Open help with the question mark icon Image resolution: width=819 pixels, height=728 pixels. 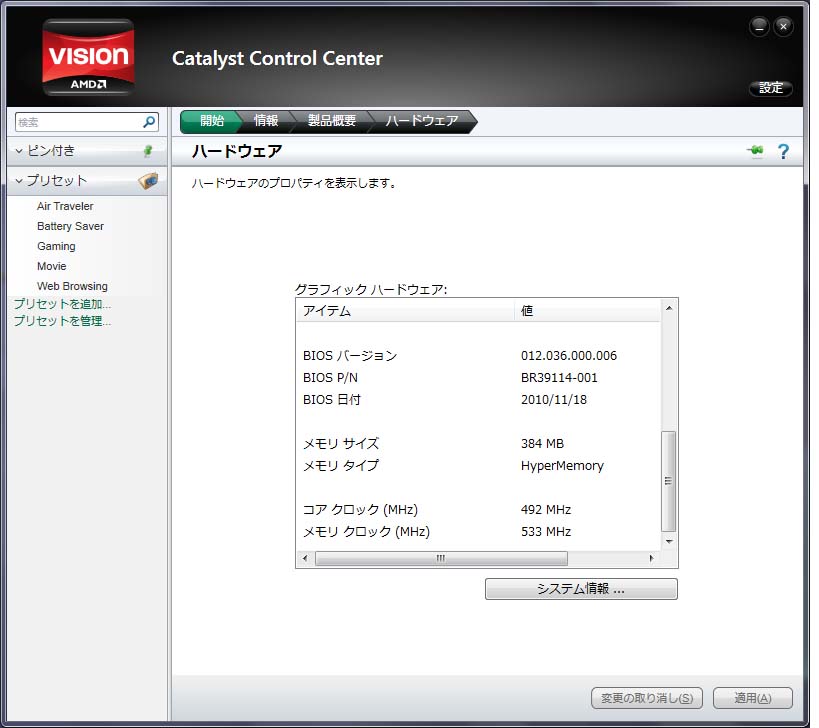[x=783, y=151]
